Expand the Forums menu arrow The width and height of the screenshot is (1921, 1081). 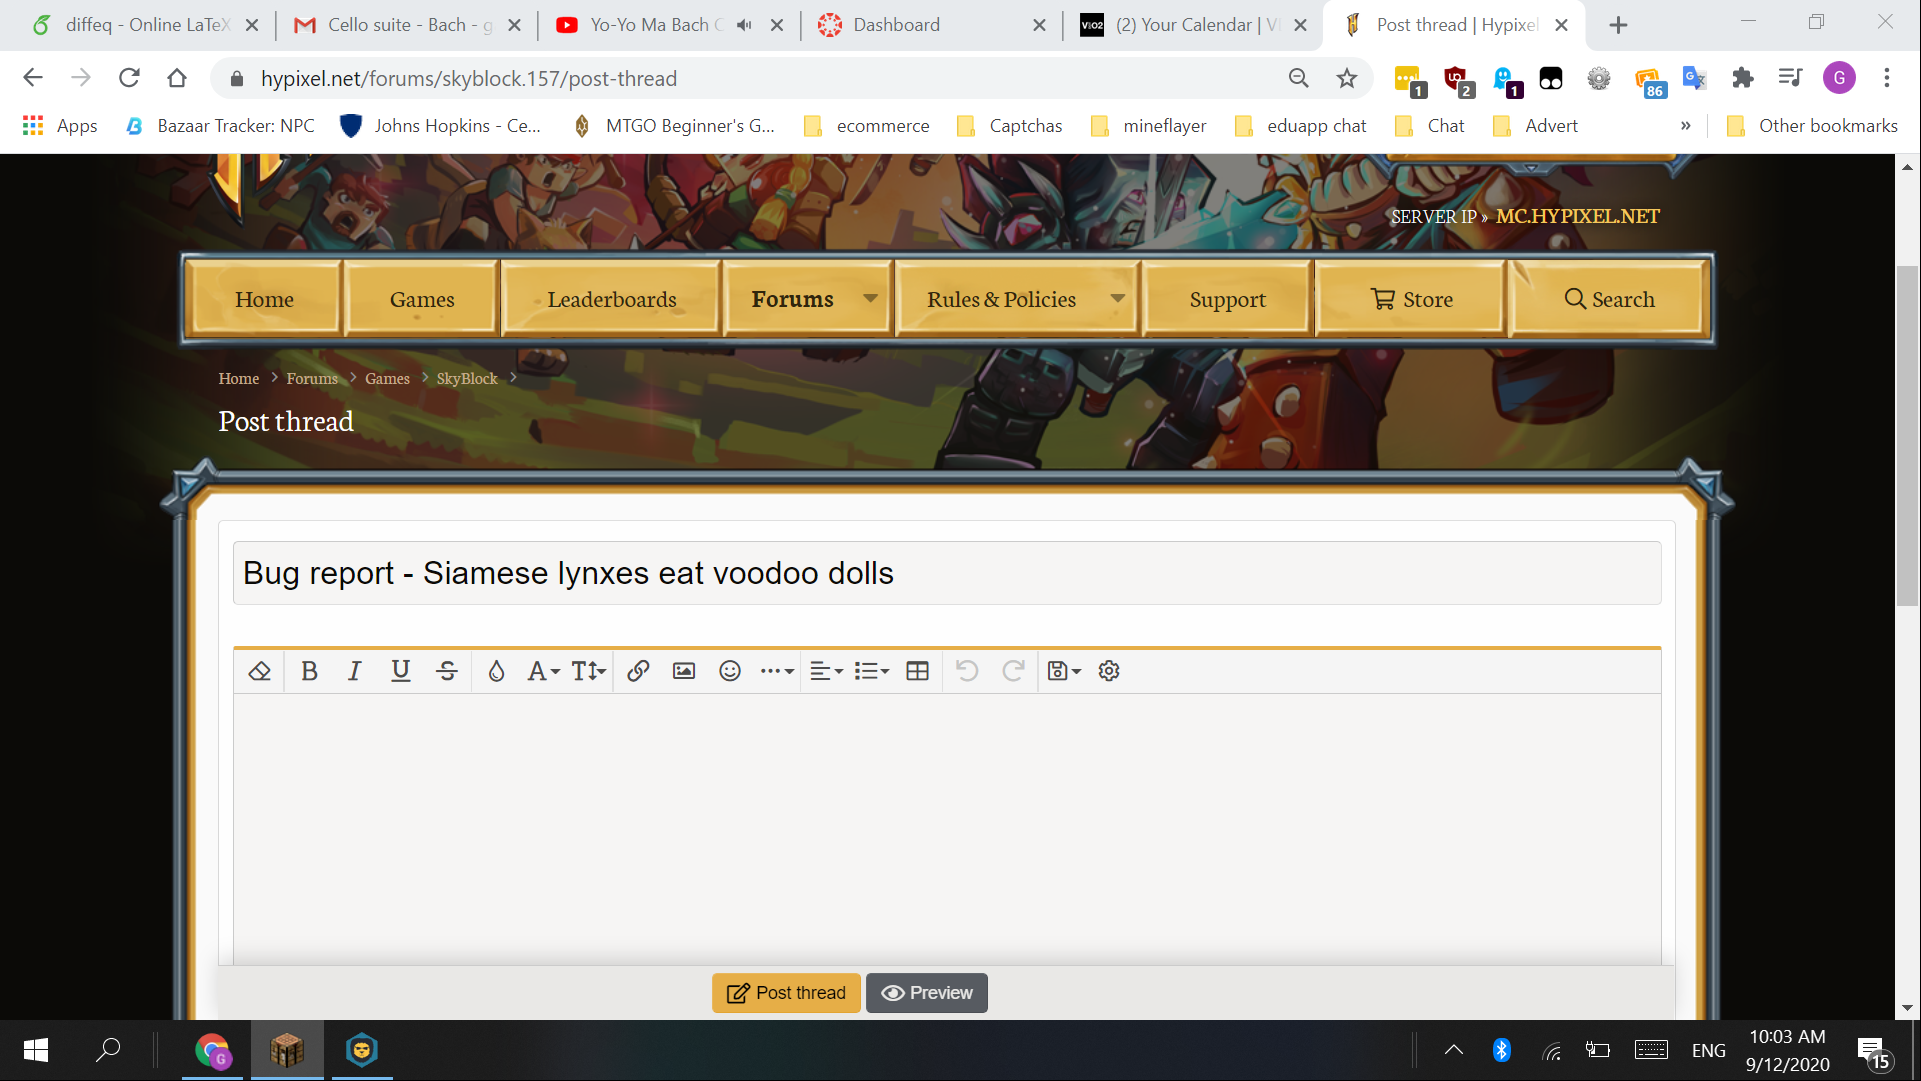870,299
